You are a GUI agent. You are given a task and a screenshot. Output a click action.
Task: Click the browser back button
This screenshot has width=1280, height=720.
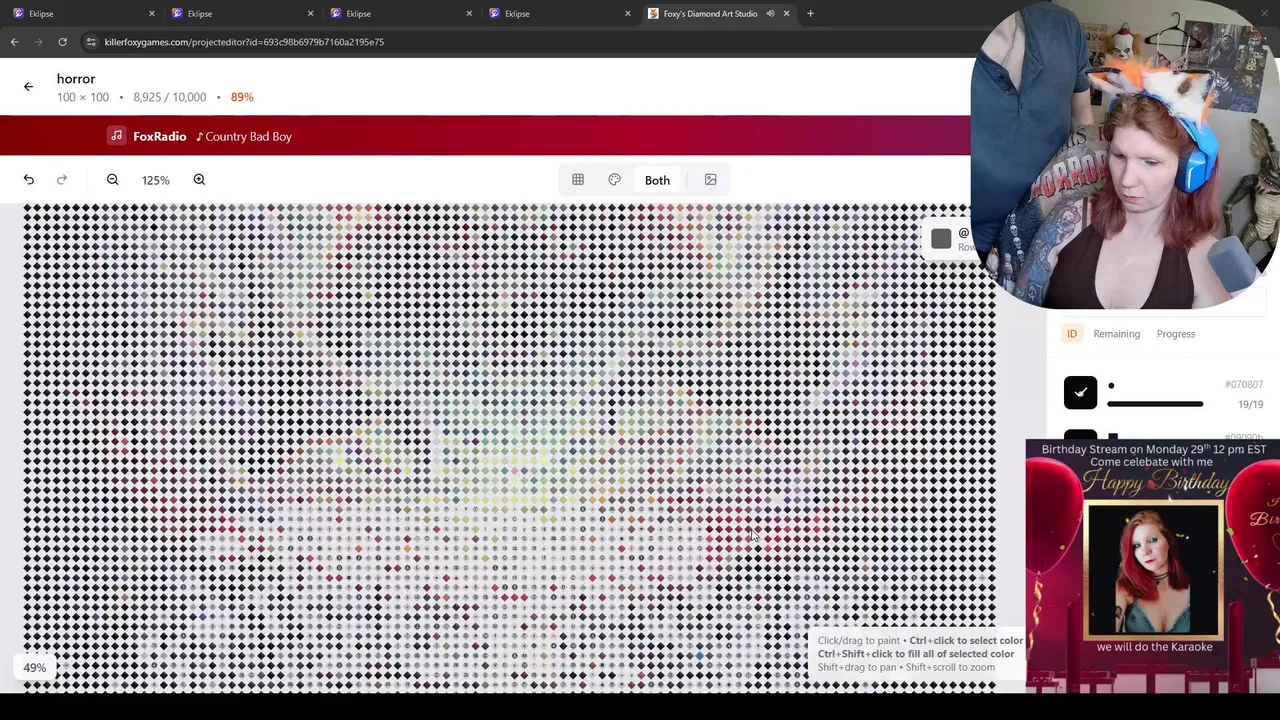coord(14,42)
